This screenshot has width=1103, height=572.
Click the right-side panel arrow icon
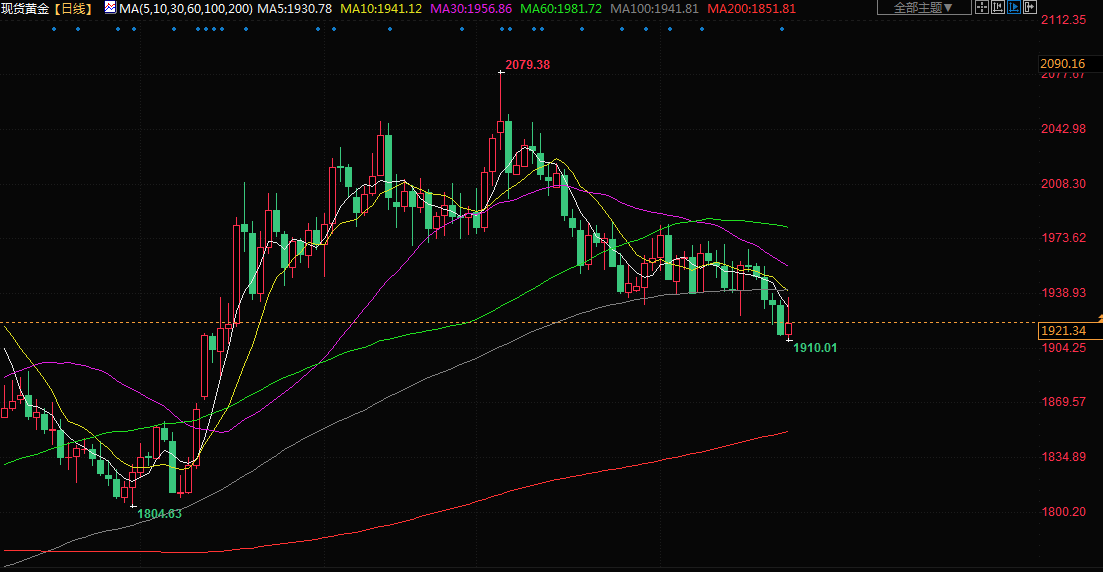[x=1032, y=8]
